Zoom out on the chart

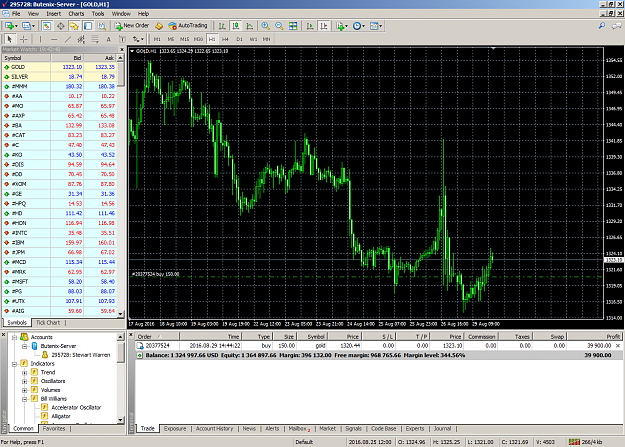pos(279,26)
